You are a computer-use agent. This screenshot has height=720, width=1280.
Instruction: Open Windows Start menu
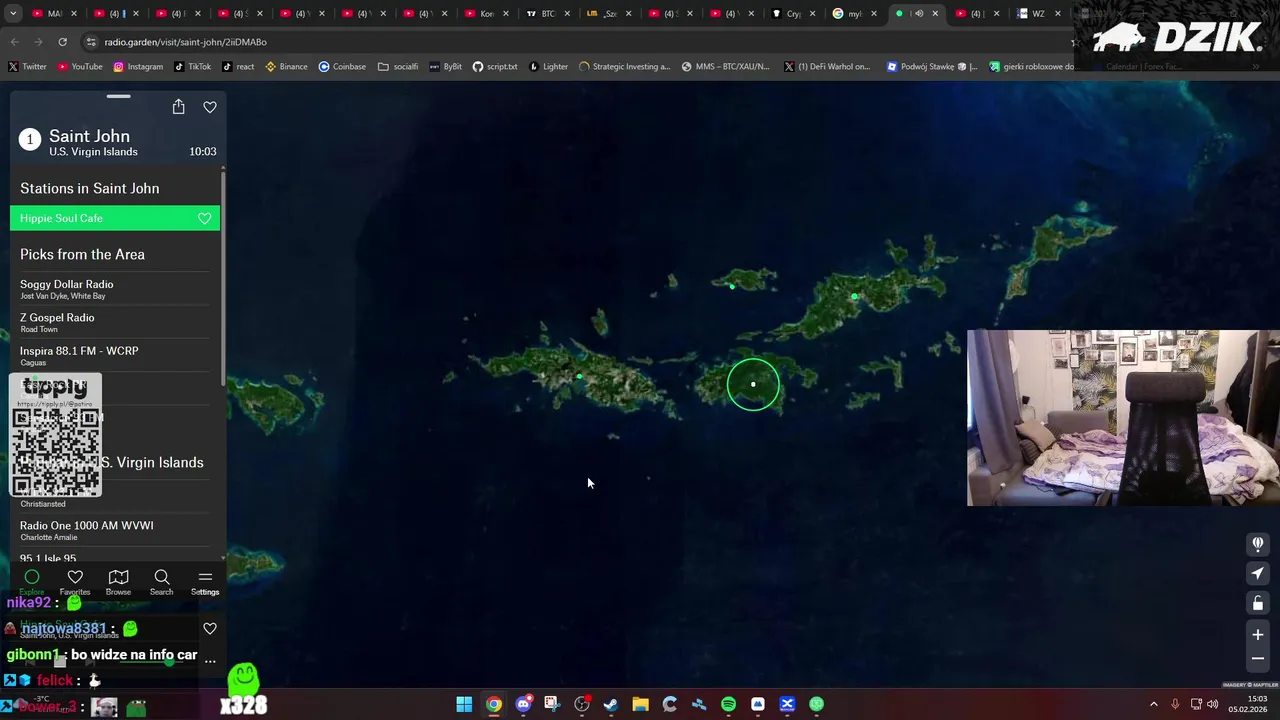click(x=464, y=704)
